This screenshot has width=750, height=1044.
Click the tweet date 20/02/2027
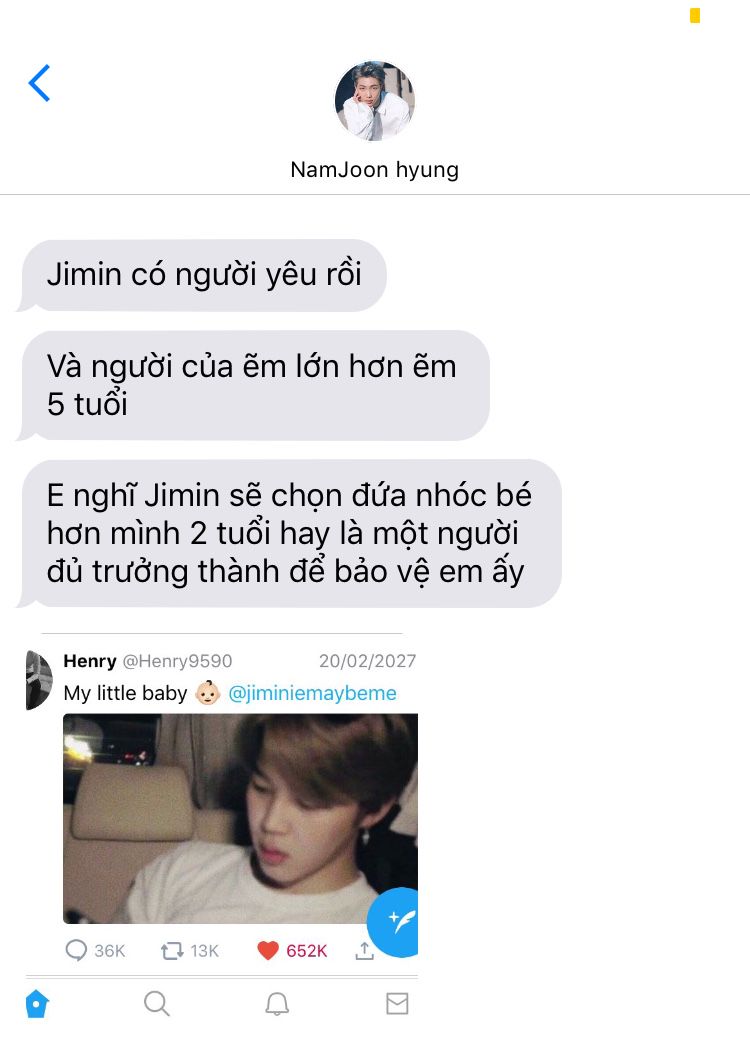click(x=368, y=661)
